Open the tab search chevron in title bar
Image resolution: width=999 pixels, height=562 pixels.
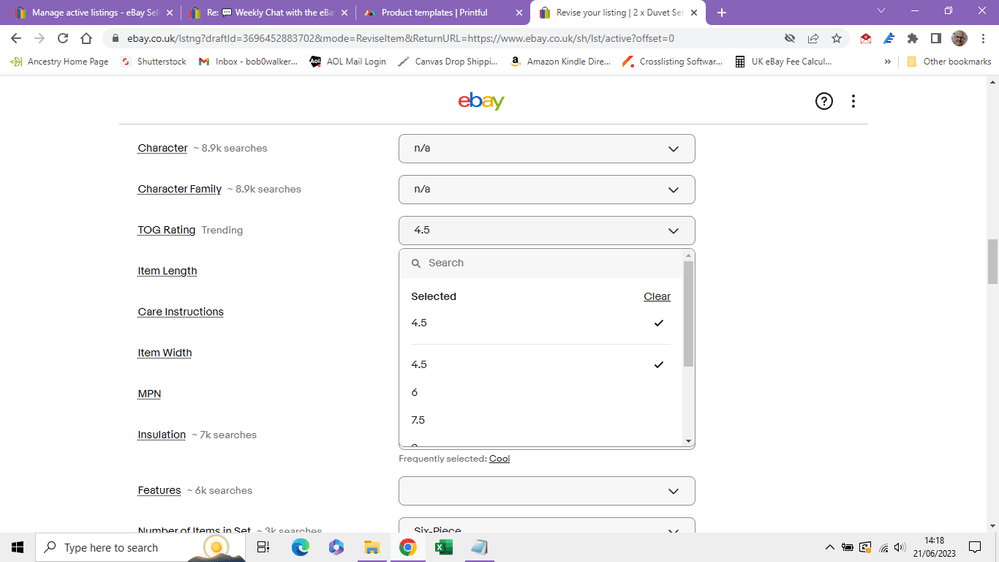[881, 11]
